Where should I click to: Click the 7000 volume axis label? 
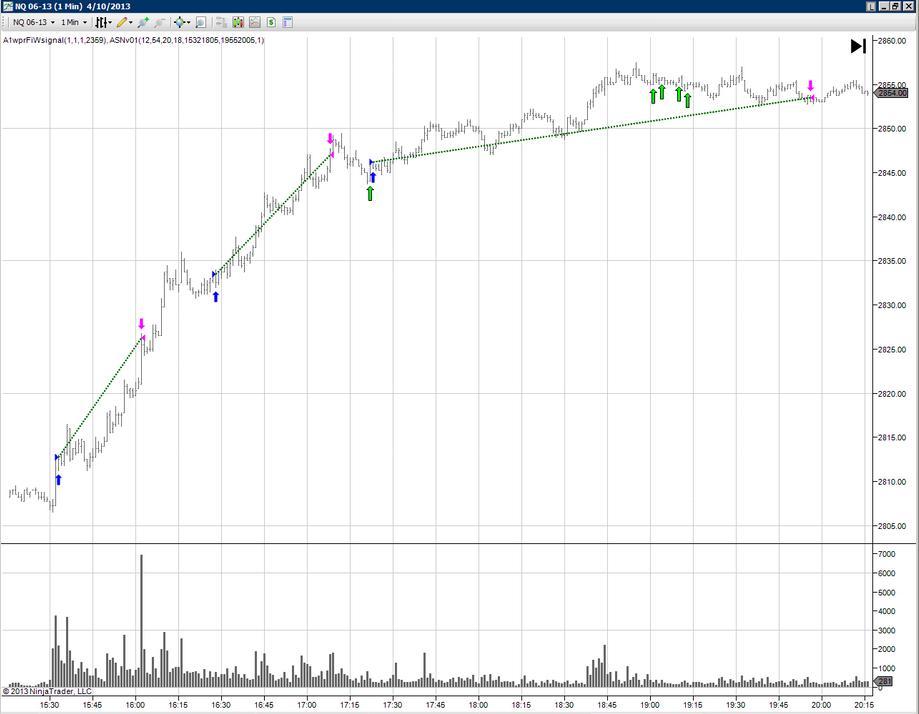tap(886, 554)
